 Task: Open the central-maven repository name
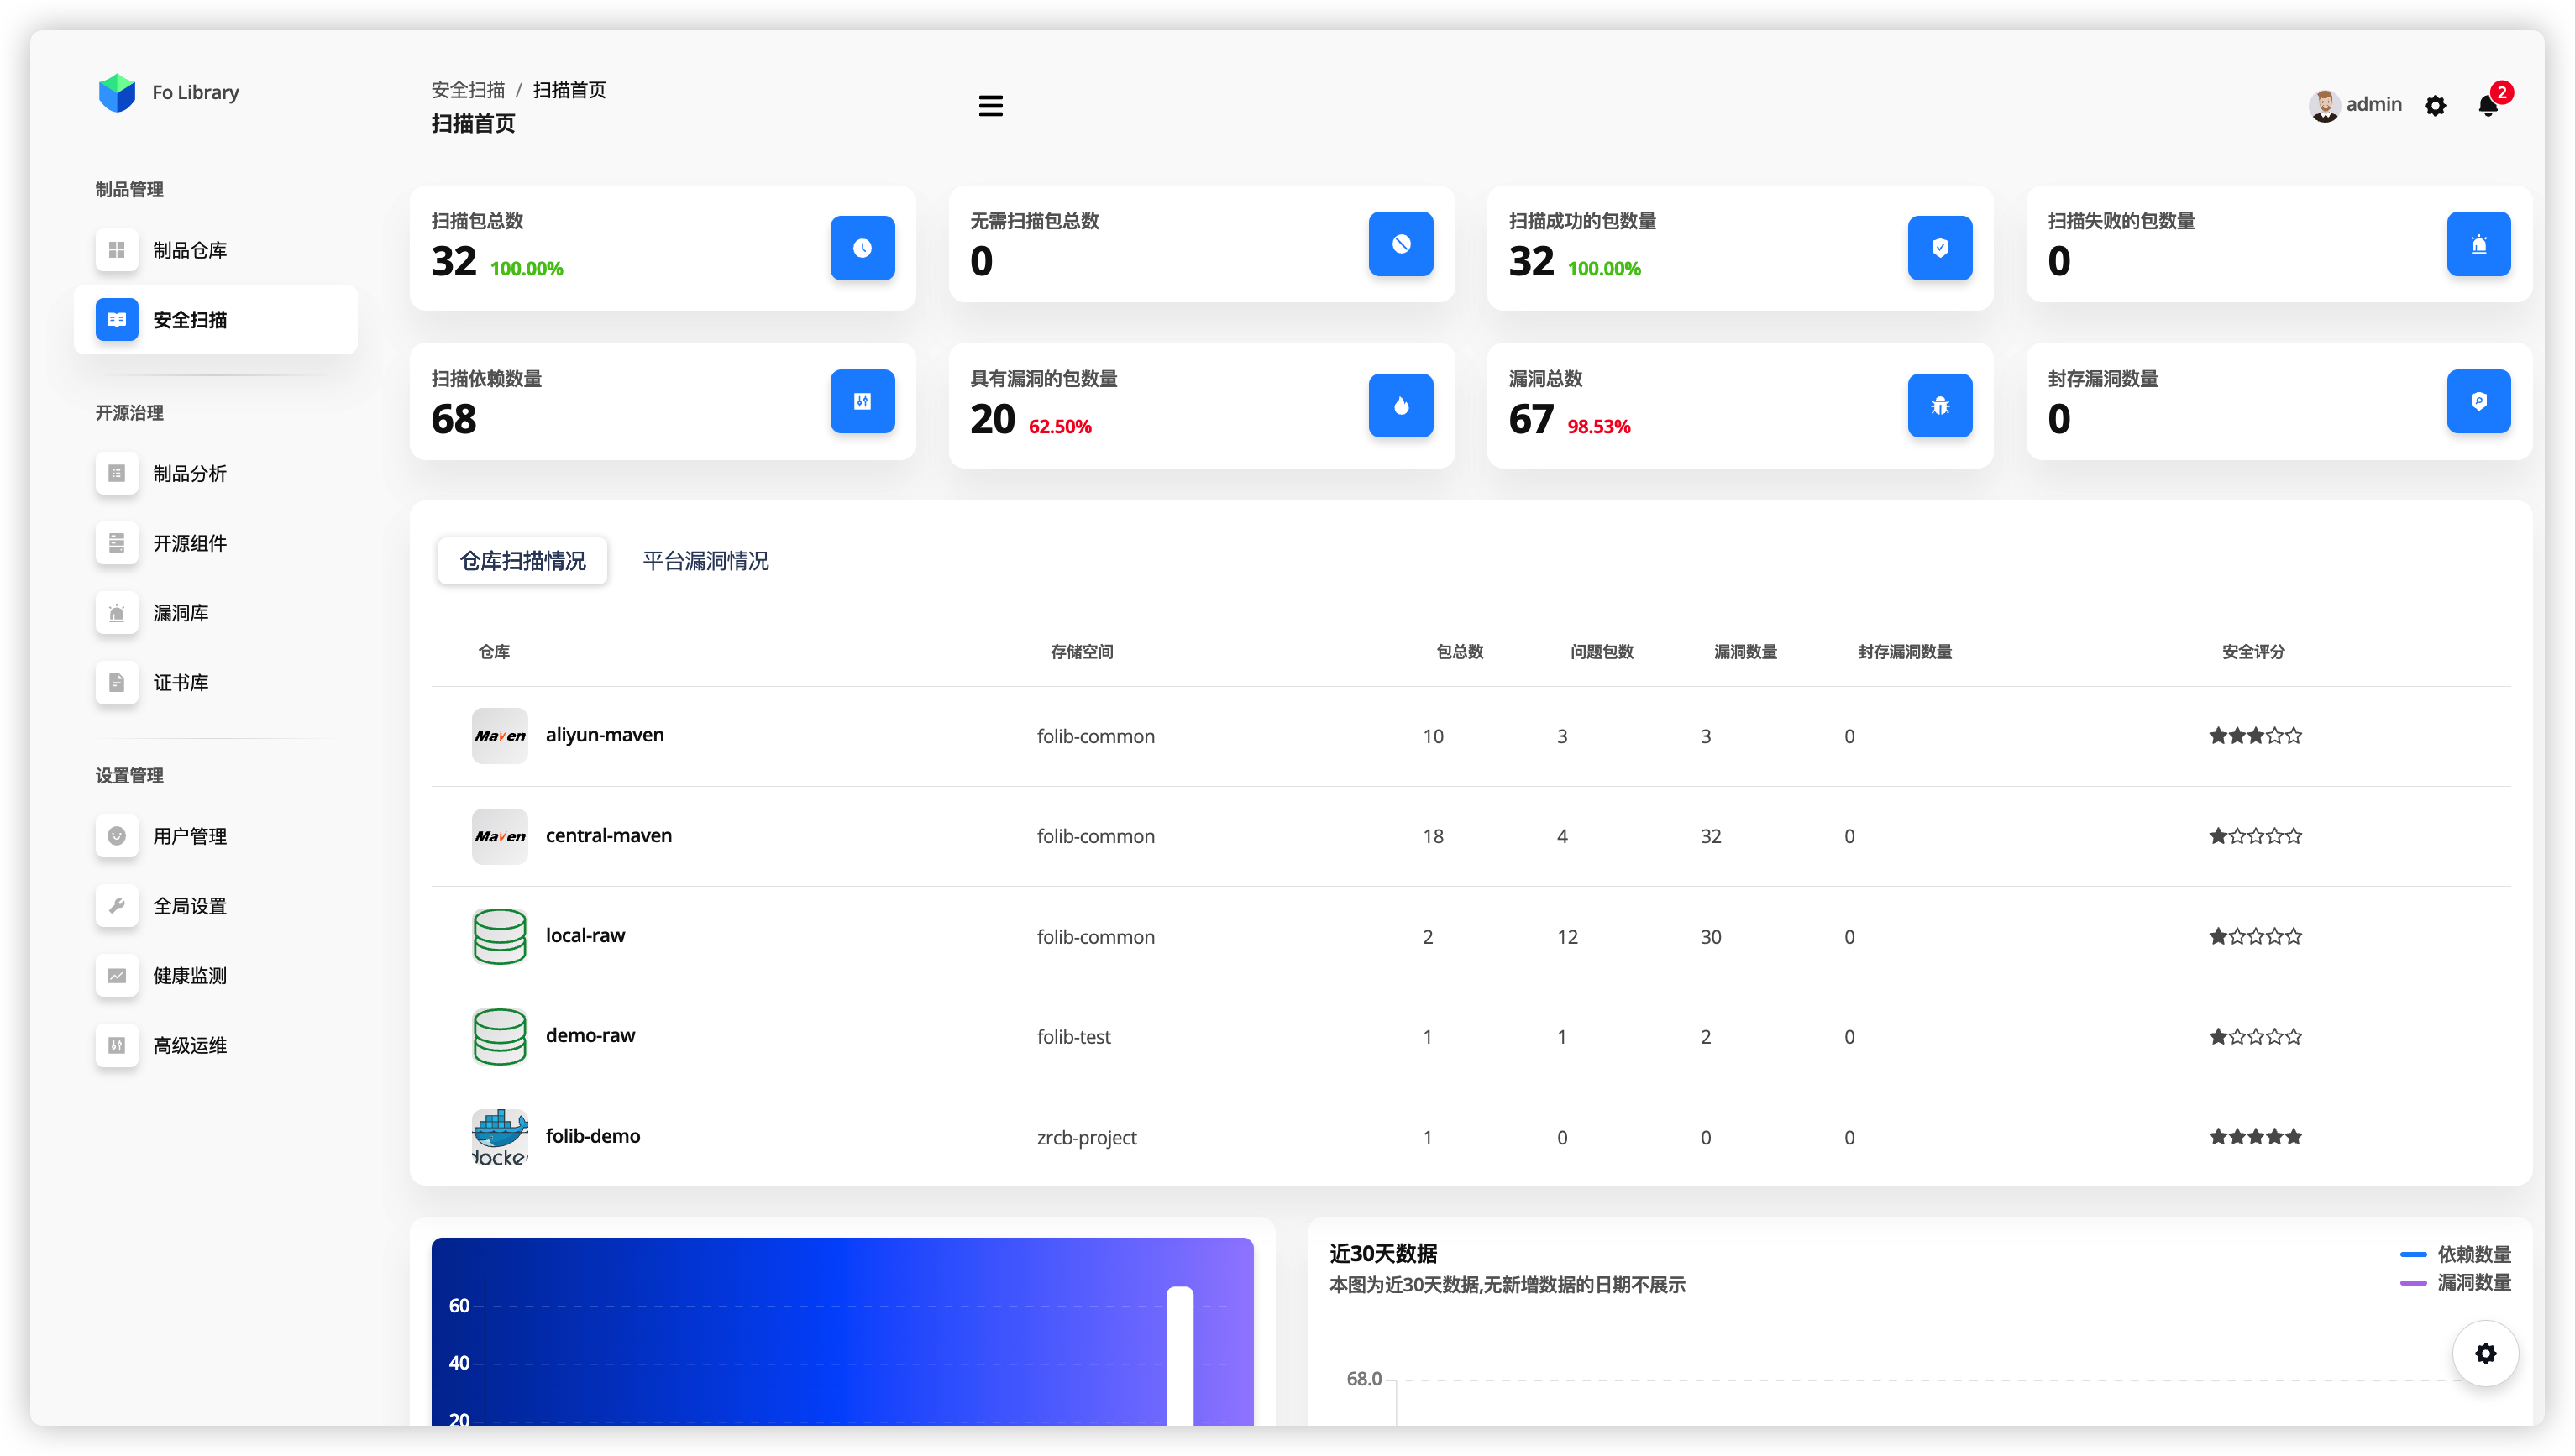point(608,836)
